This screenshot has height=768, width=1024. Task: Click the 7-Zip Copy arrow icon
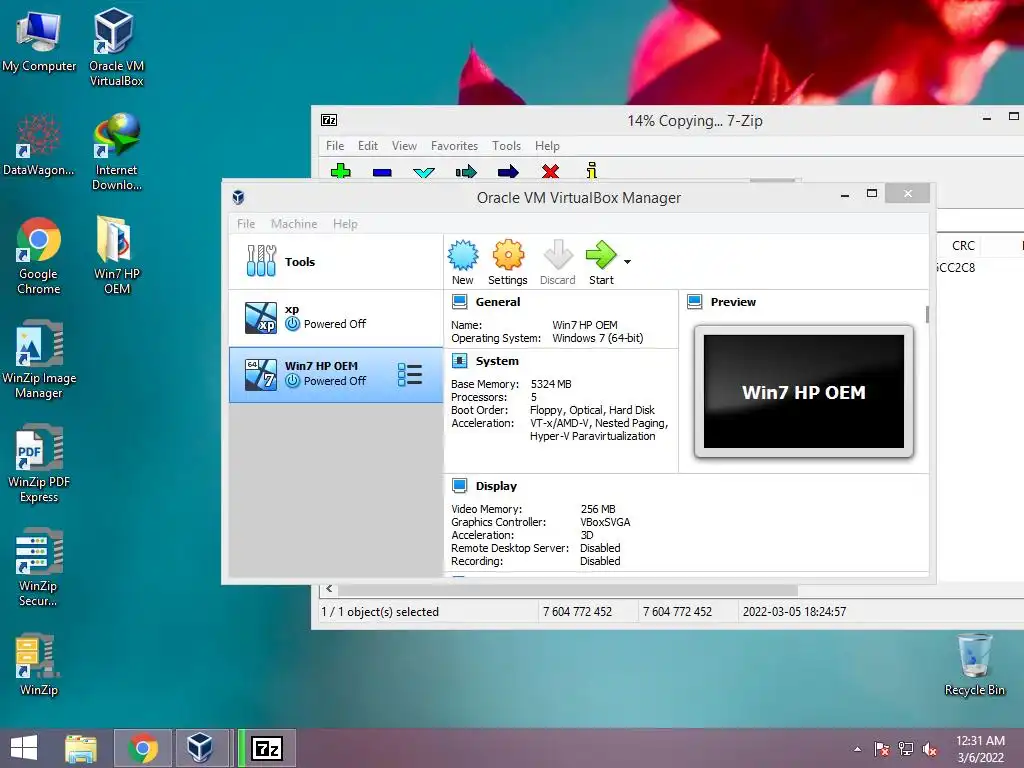point(466,172)
